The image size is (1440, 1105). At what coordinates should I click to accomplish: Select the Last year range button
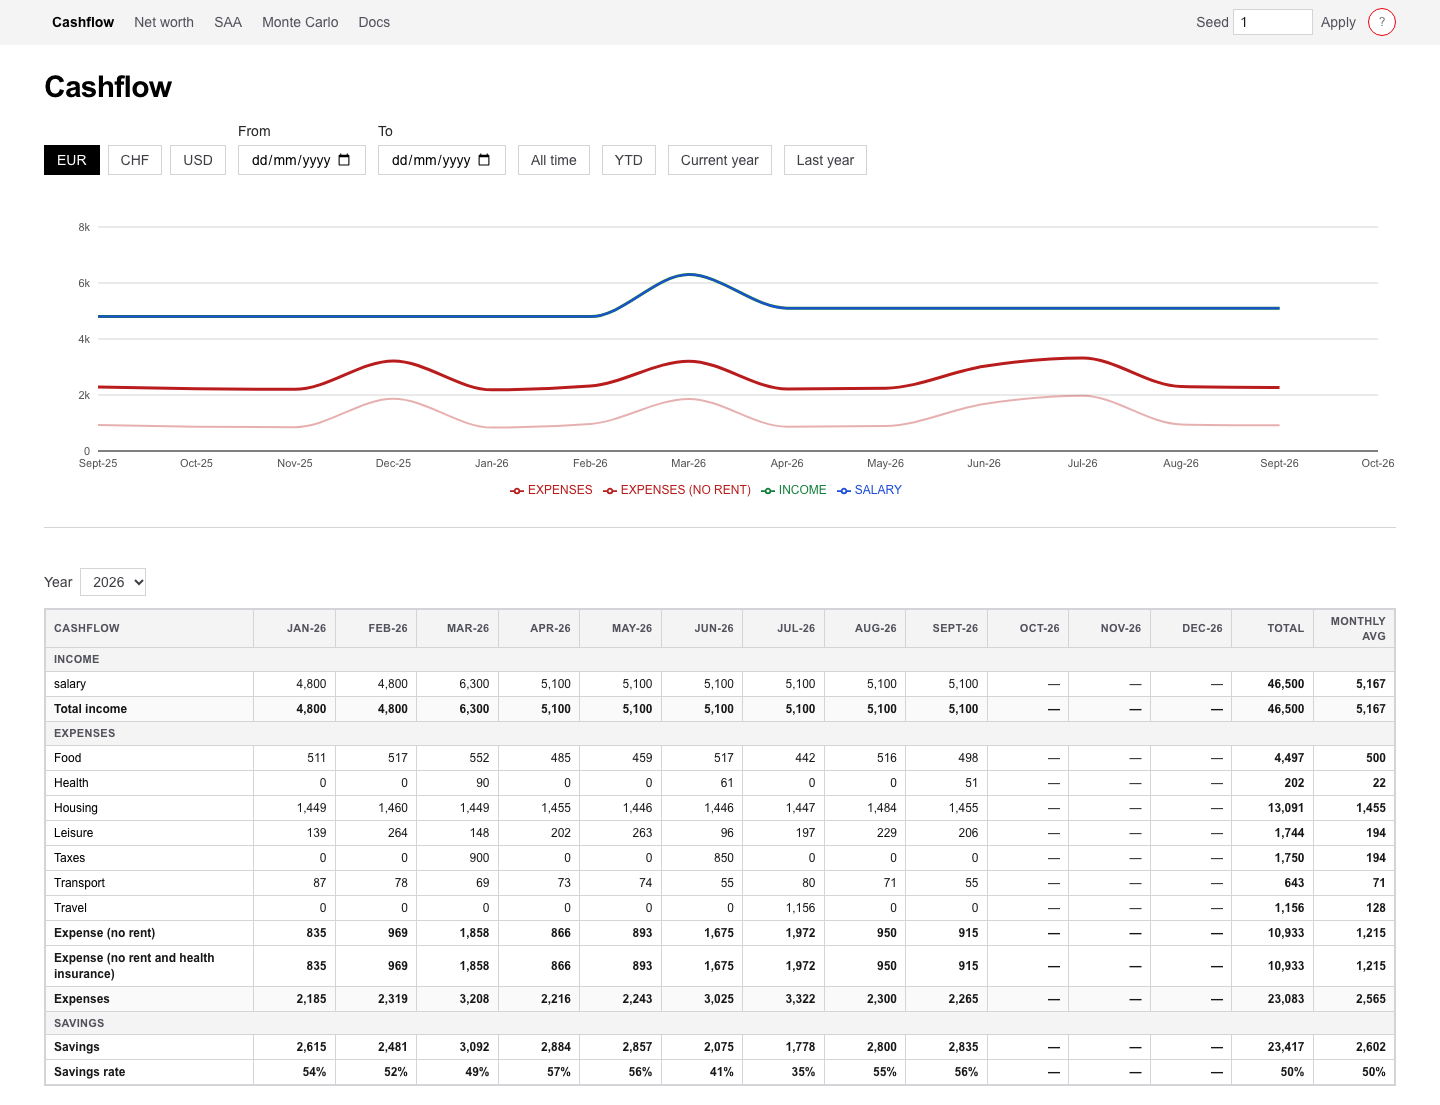pyautogui.click(x=825, y=160)
